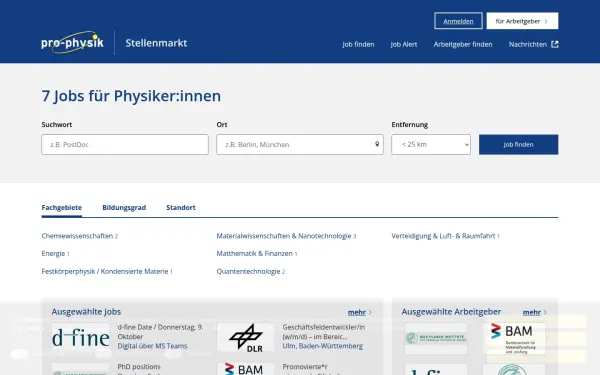Open the d-fine company logo
The height and width of the screenshot is (375, 600).
pos(80,337)
